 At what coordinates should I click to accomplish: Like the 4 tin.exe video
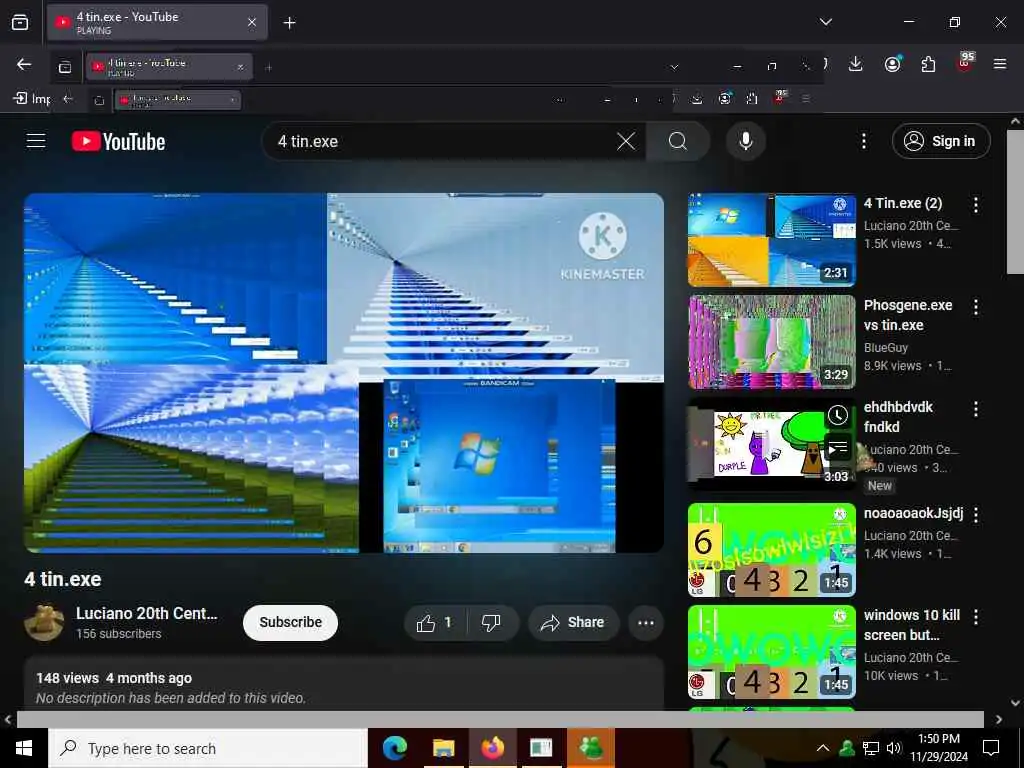pyautogui.click(x=435, y=623)
